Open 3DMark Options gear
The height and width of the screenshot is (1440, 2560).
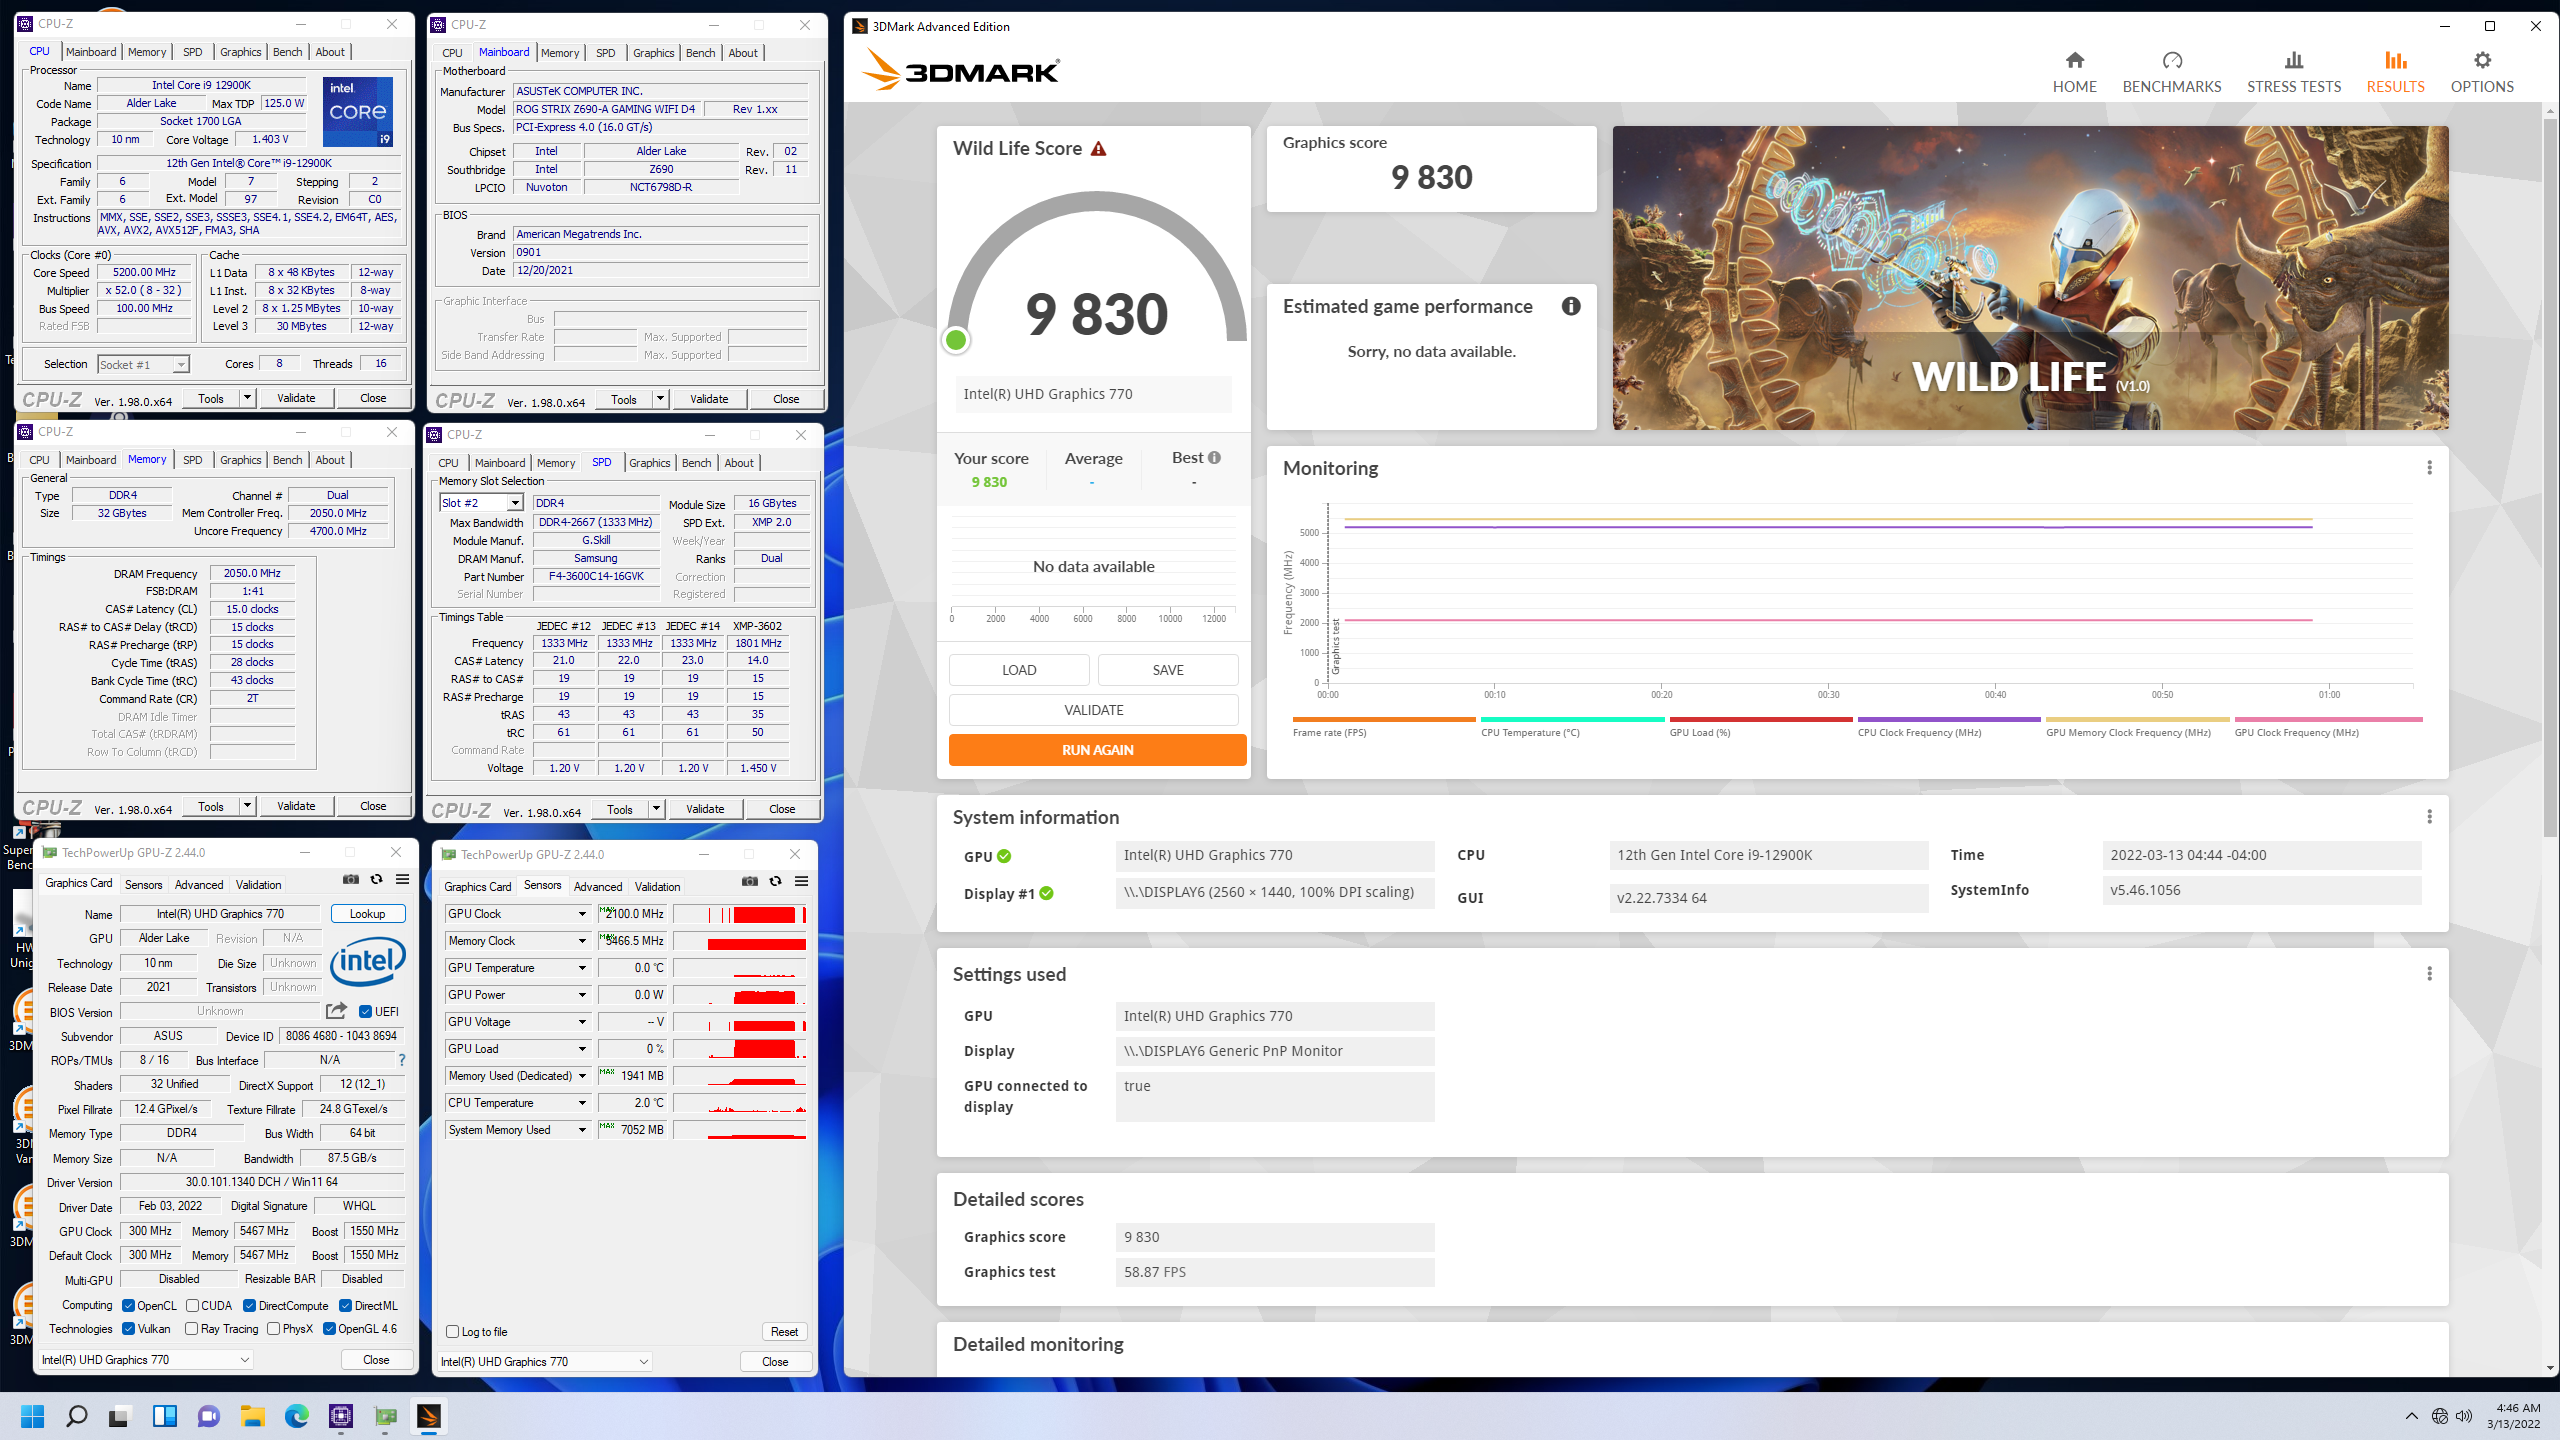pyautogui.click(x=2482, y=72)
